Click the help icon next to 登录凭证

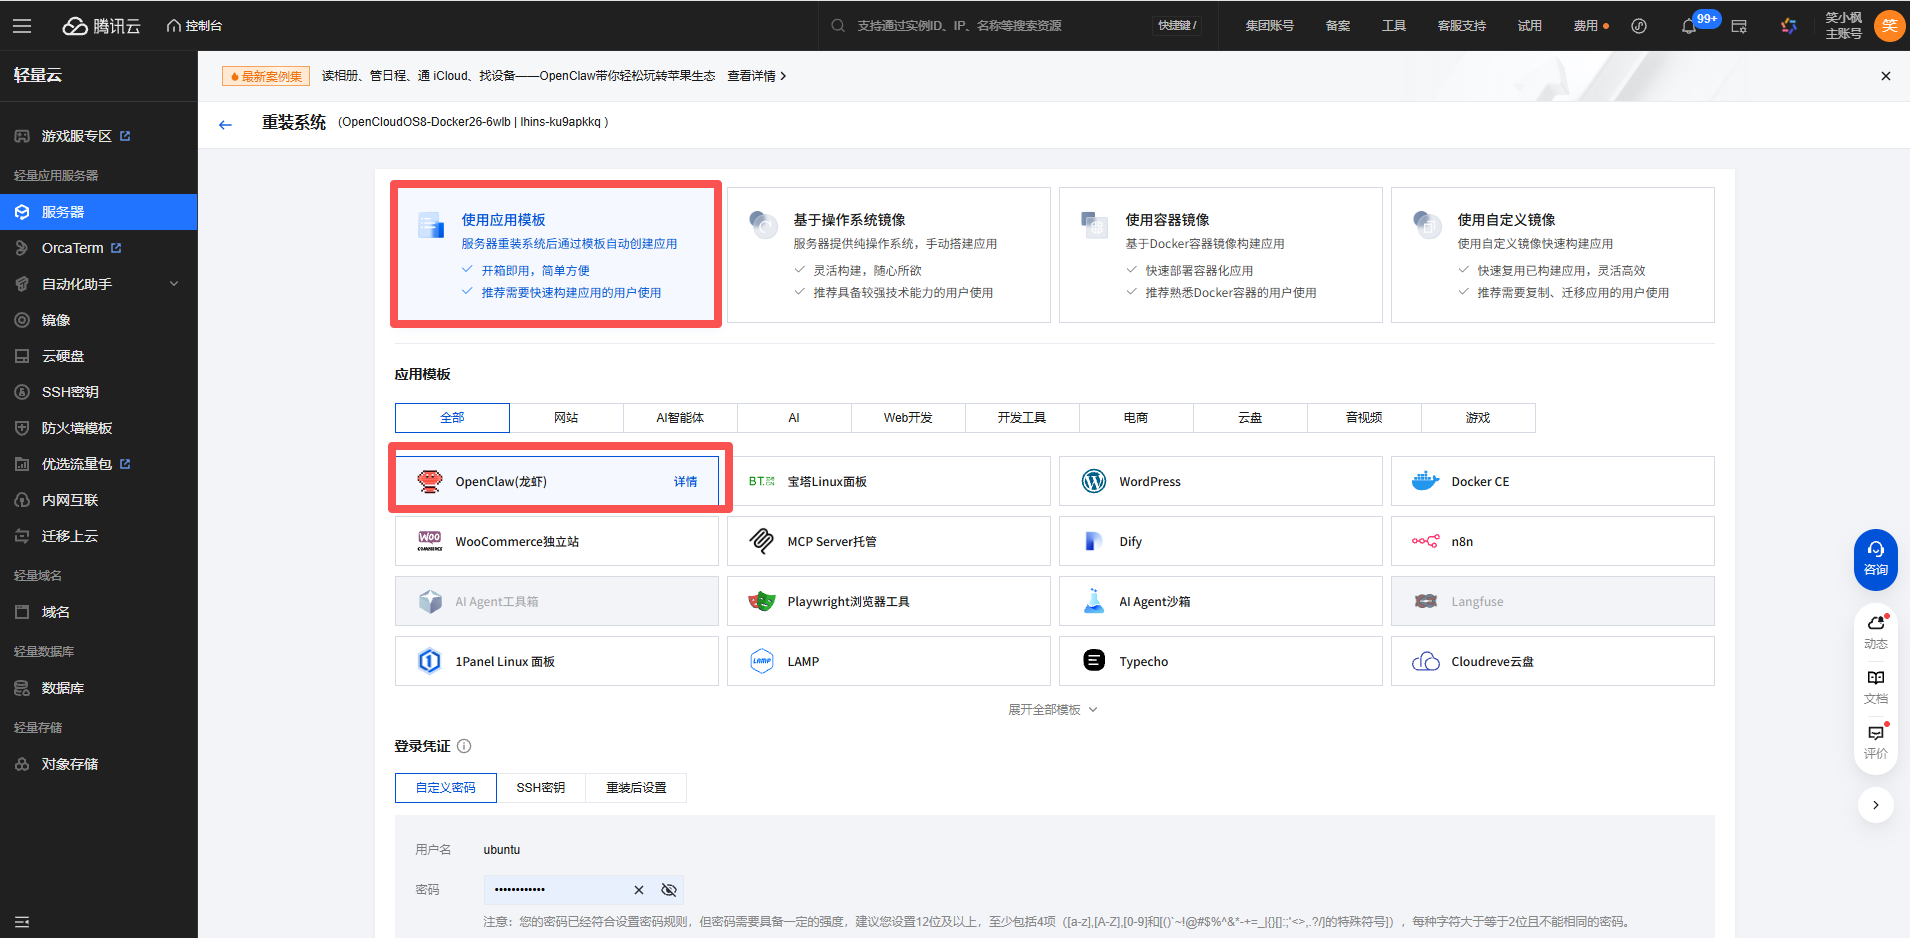point(464,746)
